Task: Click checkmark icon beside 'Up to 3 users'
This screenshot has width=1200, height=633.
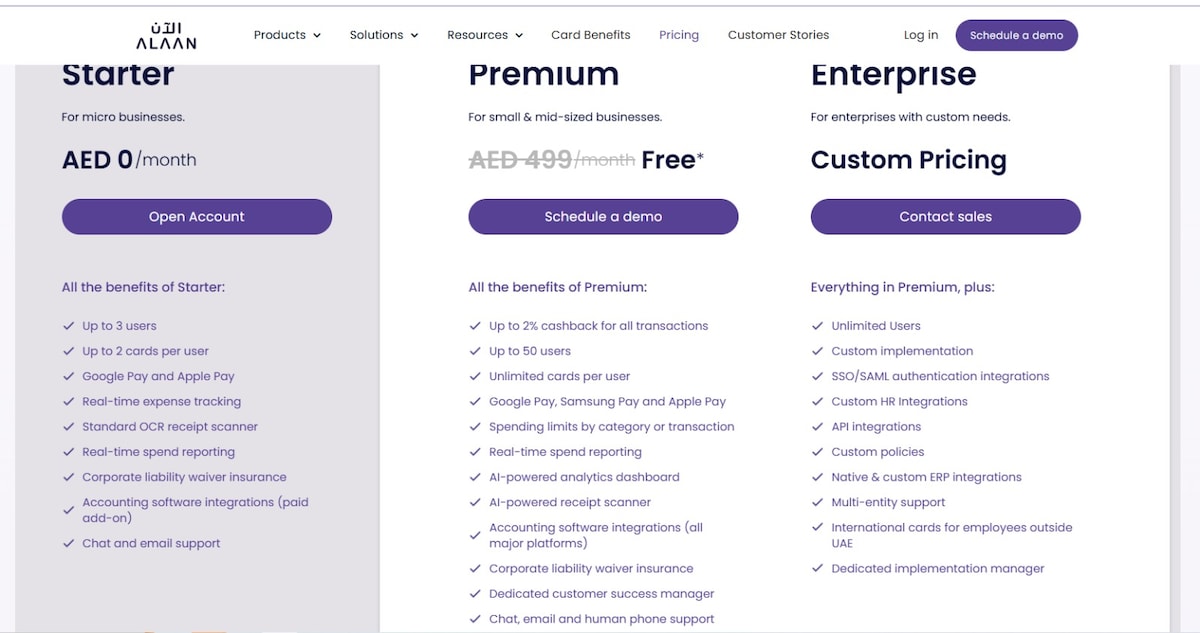Action: [68, 326]
